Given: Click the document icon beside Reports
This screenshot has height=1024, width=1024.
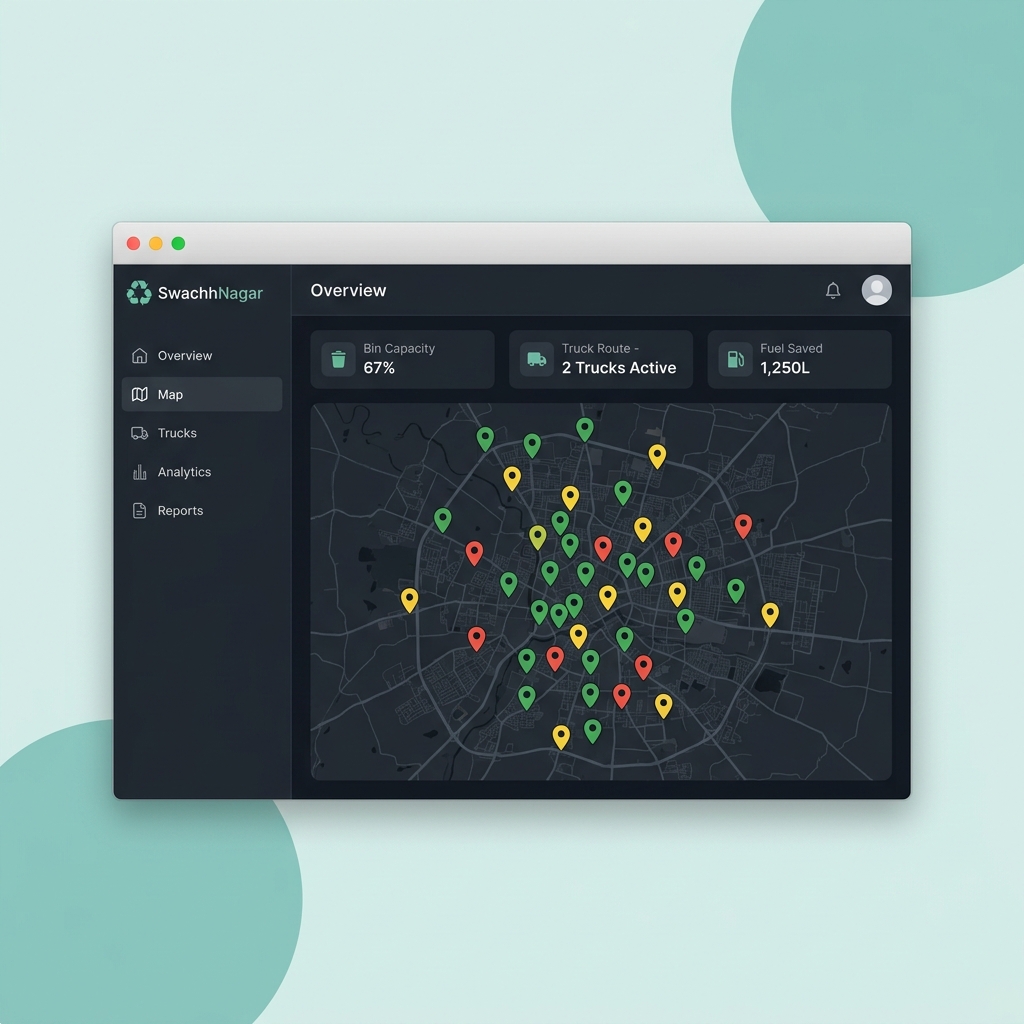Looking at the screenshot, I should click(x=139, y=510).
